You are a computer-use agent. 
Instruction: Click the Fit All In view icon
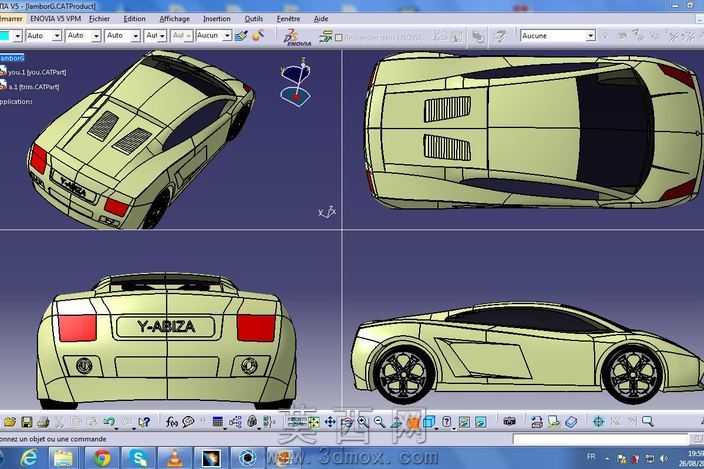[x=313, y=421]
